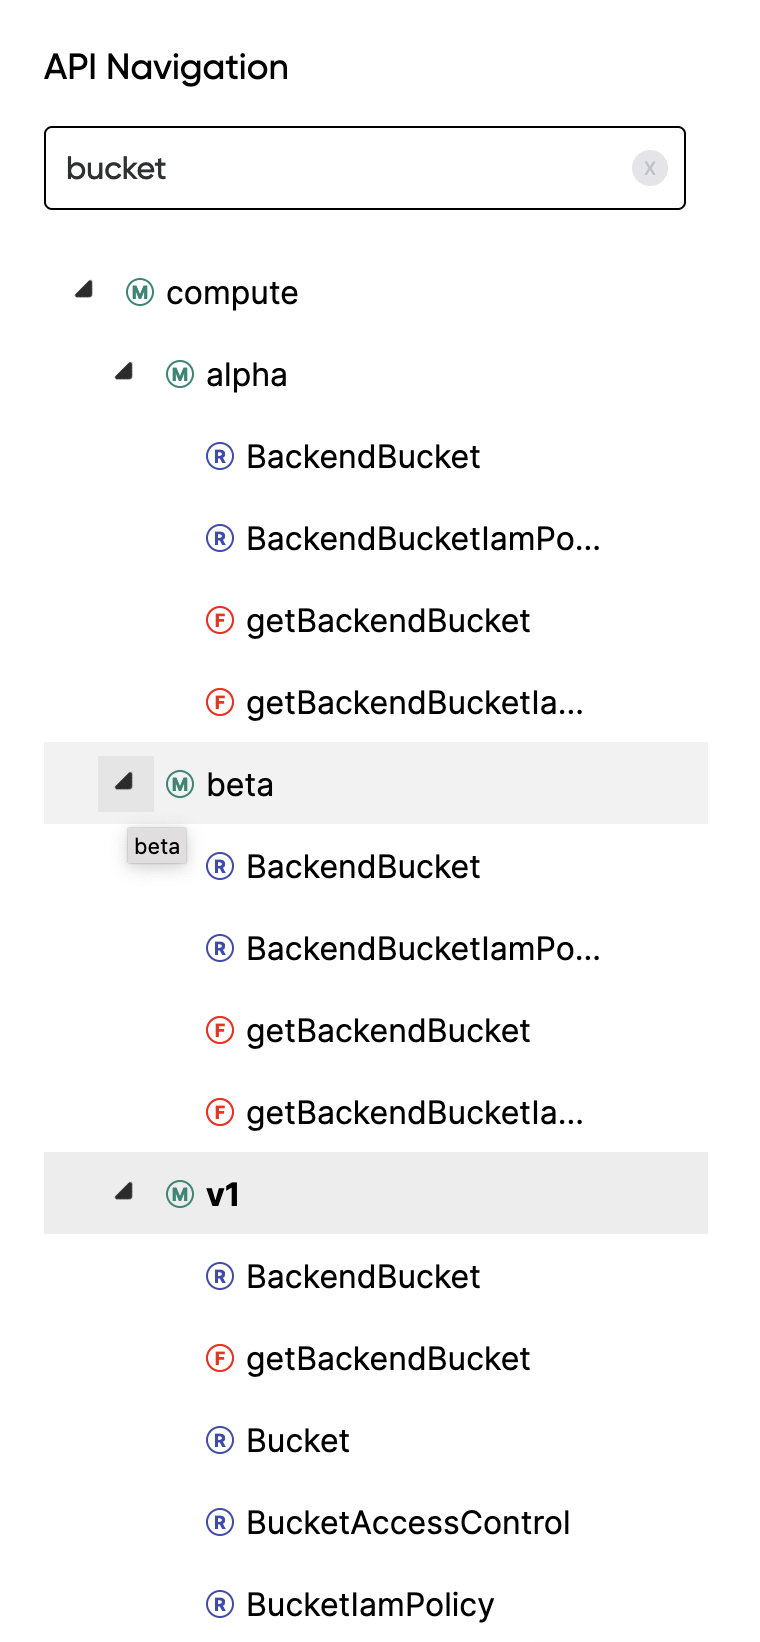Image resolution: width=760 pixels, height=1642 pixels.
Task: Clear the bucket search query
Action: 650,168
